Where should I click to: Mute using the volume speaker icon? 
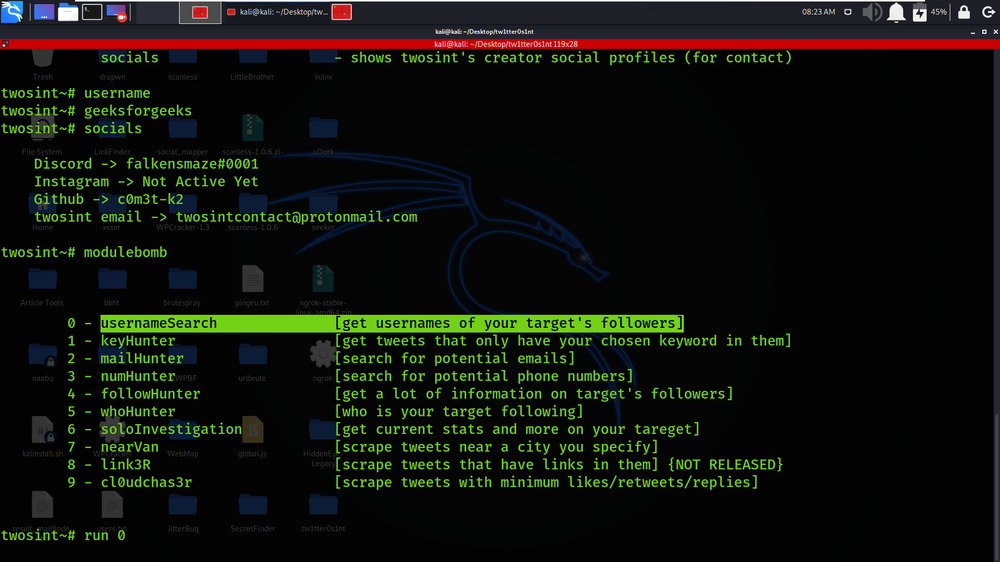pyautogui.click(x=872, y=11)
